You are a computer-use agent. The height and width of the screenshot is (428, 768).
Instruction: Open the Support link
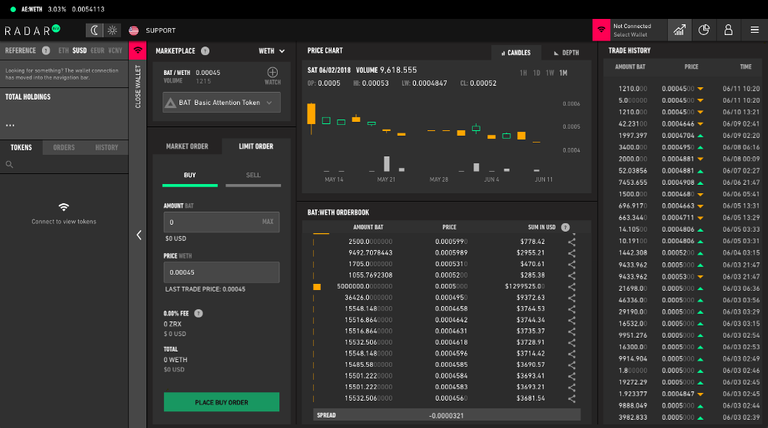coord(160,31)
